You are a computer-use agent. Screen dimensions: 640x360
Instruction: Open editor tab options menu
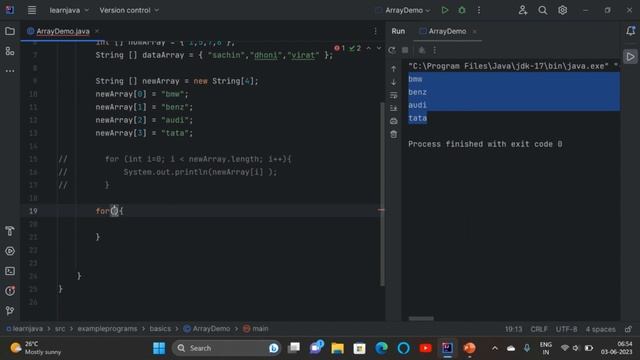(375, 31)
